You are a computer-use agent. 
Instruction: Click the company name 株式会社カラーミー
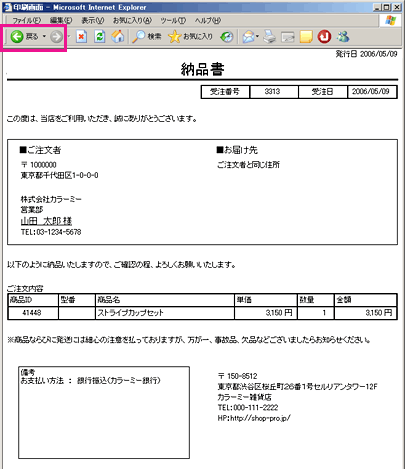(x=51, y=199)
